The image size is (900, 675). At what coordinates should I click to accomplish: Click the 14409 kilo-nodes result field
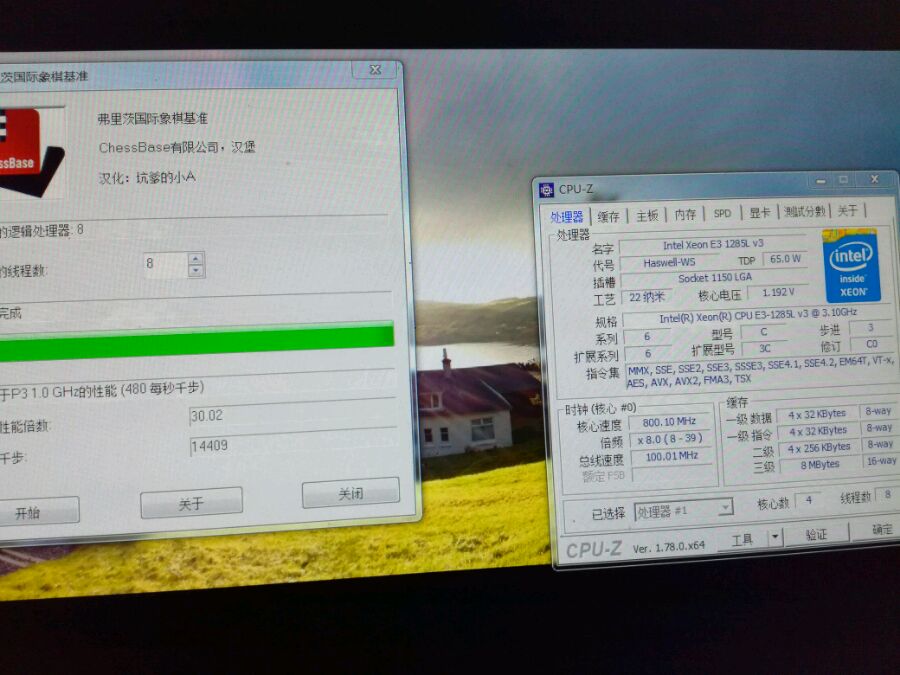coord(292,446)
